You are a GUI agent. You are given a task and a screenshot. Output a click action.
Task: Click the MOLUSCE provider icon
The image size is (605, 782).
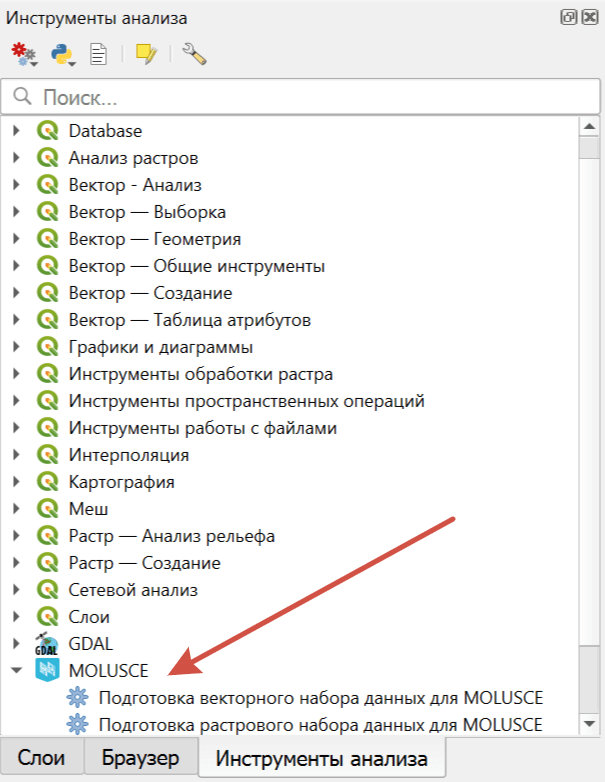tap(47, 670)
